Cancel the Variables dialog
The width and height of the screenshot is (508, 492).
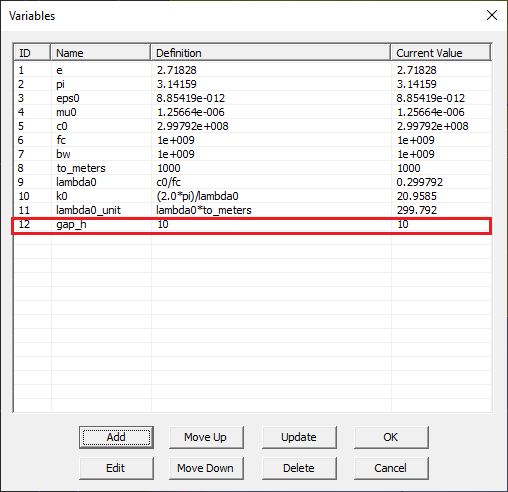tap(391, 468)
